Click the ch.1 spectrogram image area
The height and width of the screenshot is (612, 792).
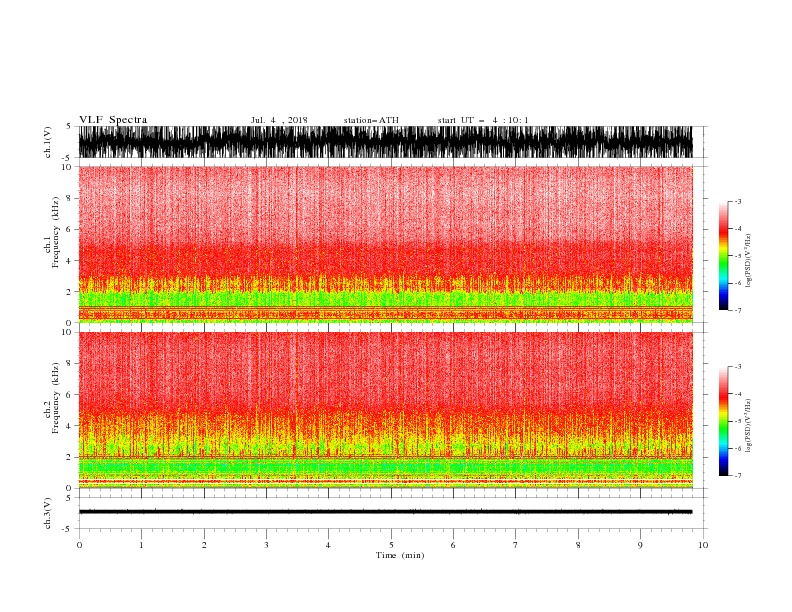pyautogui.click(x=385, y=244)
